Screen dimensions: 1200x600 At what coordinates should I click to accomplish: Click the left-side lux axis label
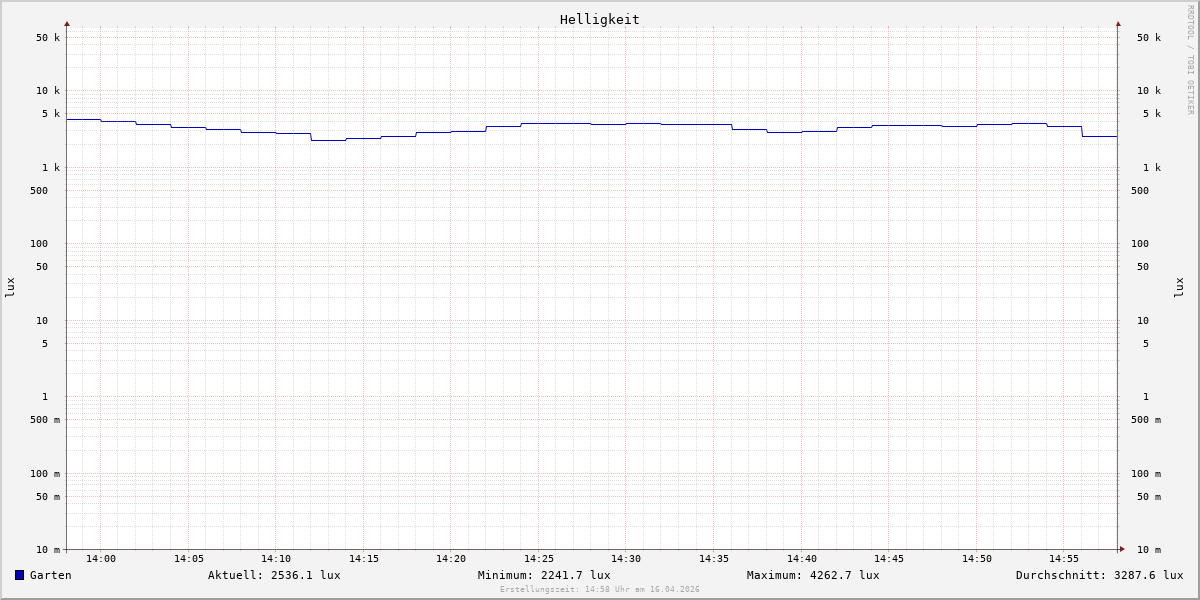[x=10, y=287]
